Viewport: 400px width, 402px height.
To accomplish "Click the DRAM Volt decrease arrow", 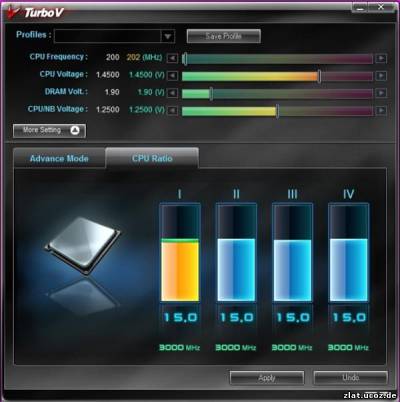I will (172, 93).
